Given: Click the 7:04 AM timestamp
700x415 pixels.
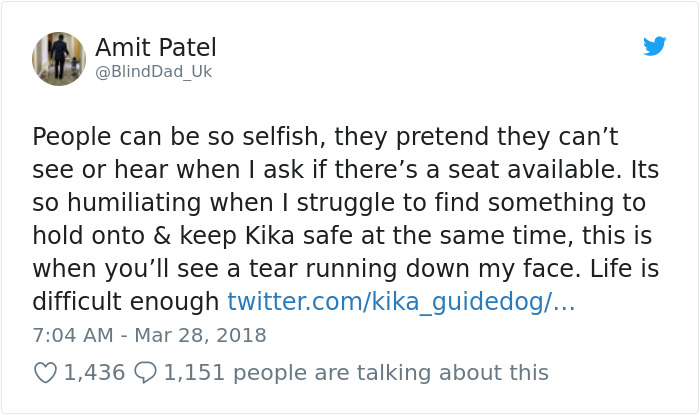Looking at the screenshot, I should pos(71,336).
